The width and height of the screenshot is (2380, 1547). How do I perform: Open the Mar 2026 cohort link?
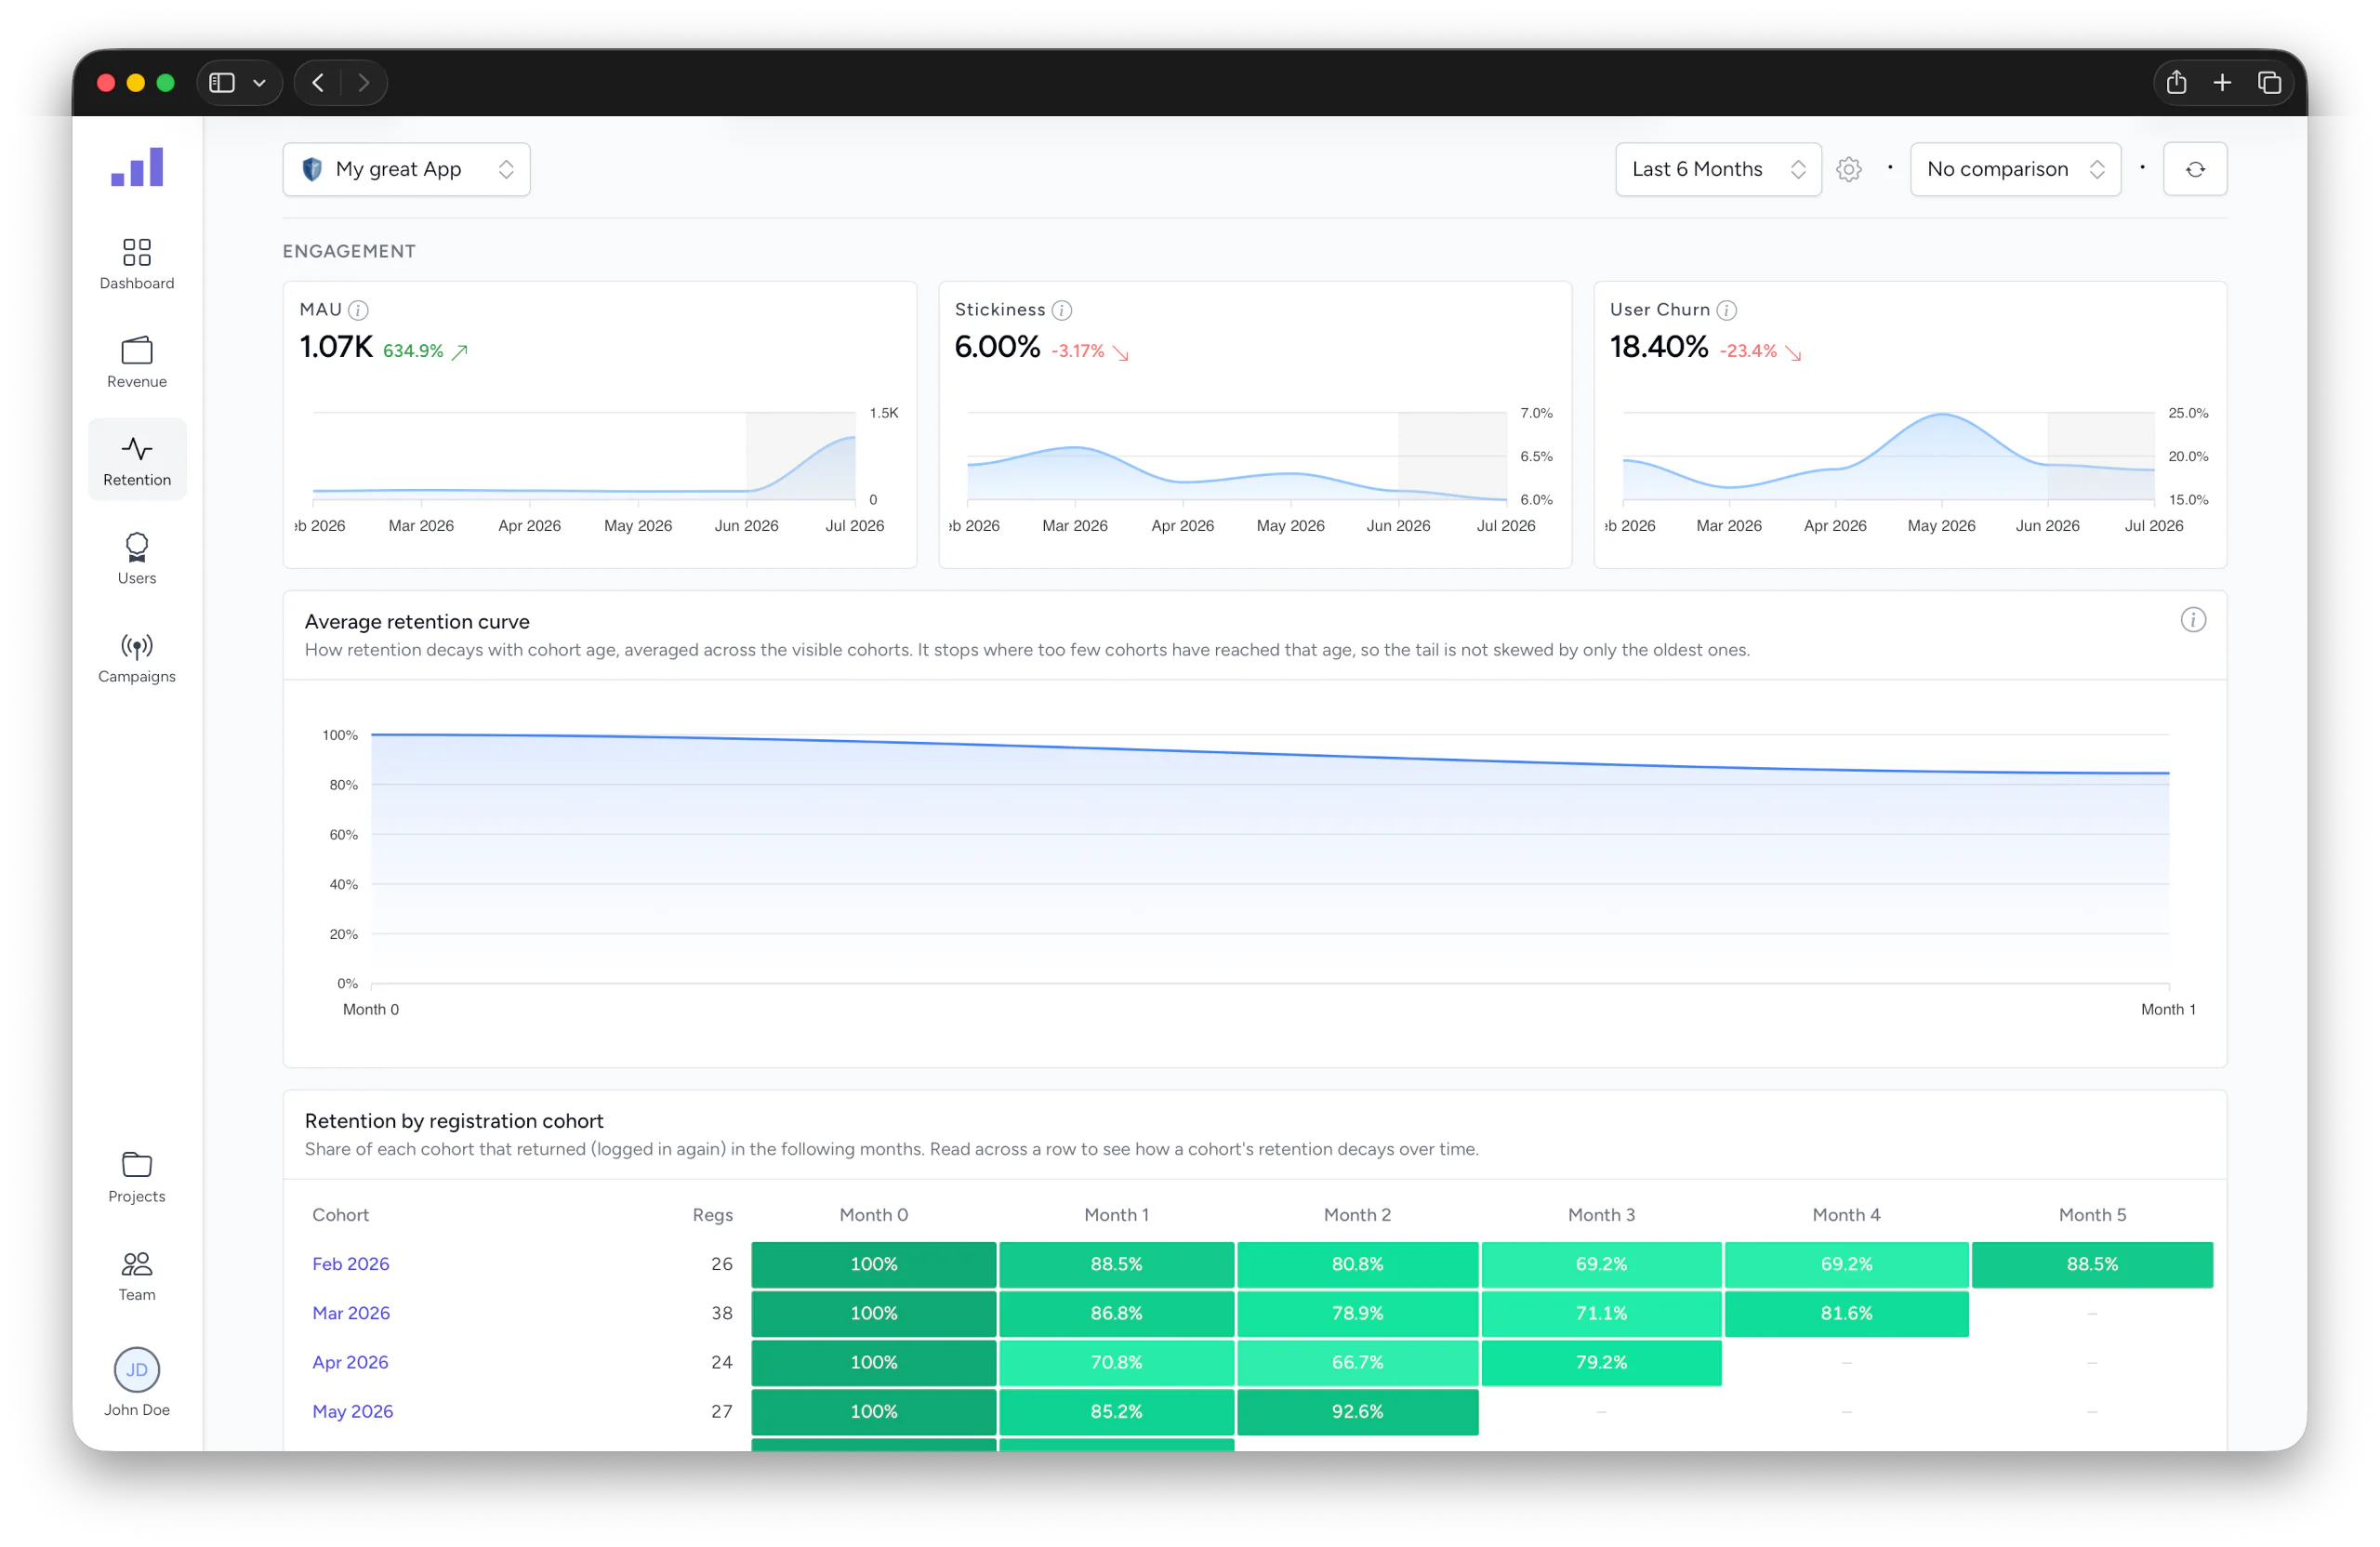[351, 1313]
